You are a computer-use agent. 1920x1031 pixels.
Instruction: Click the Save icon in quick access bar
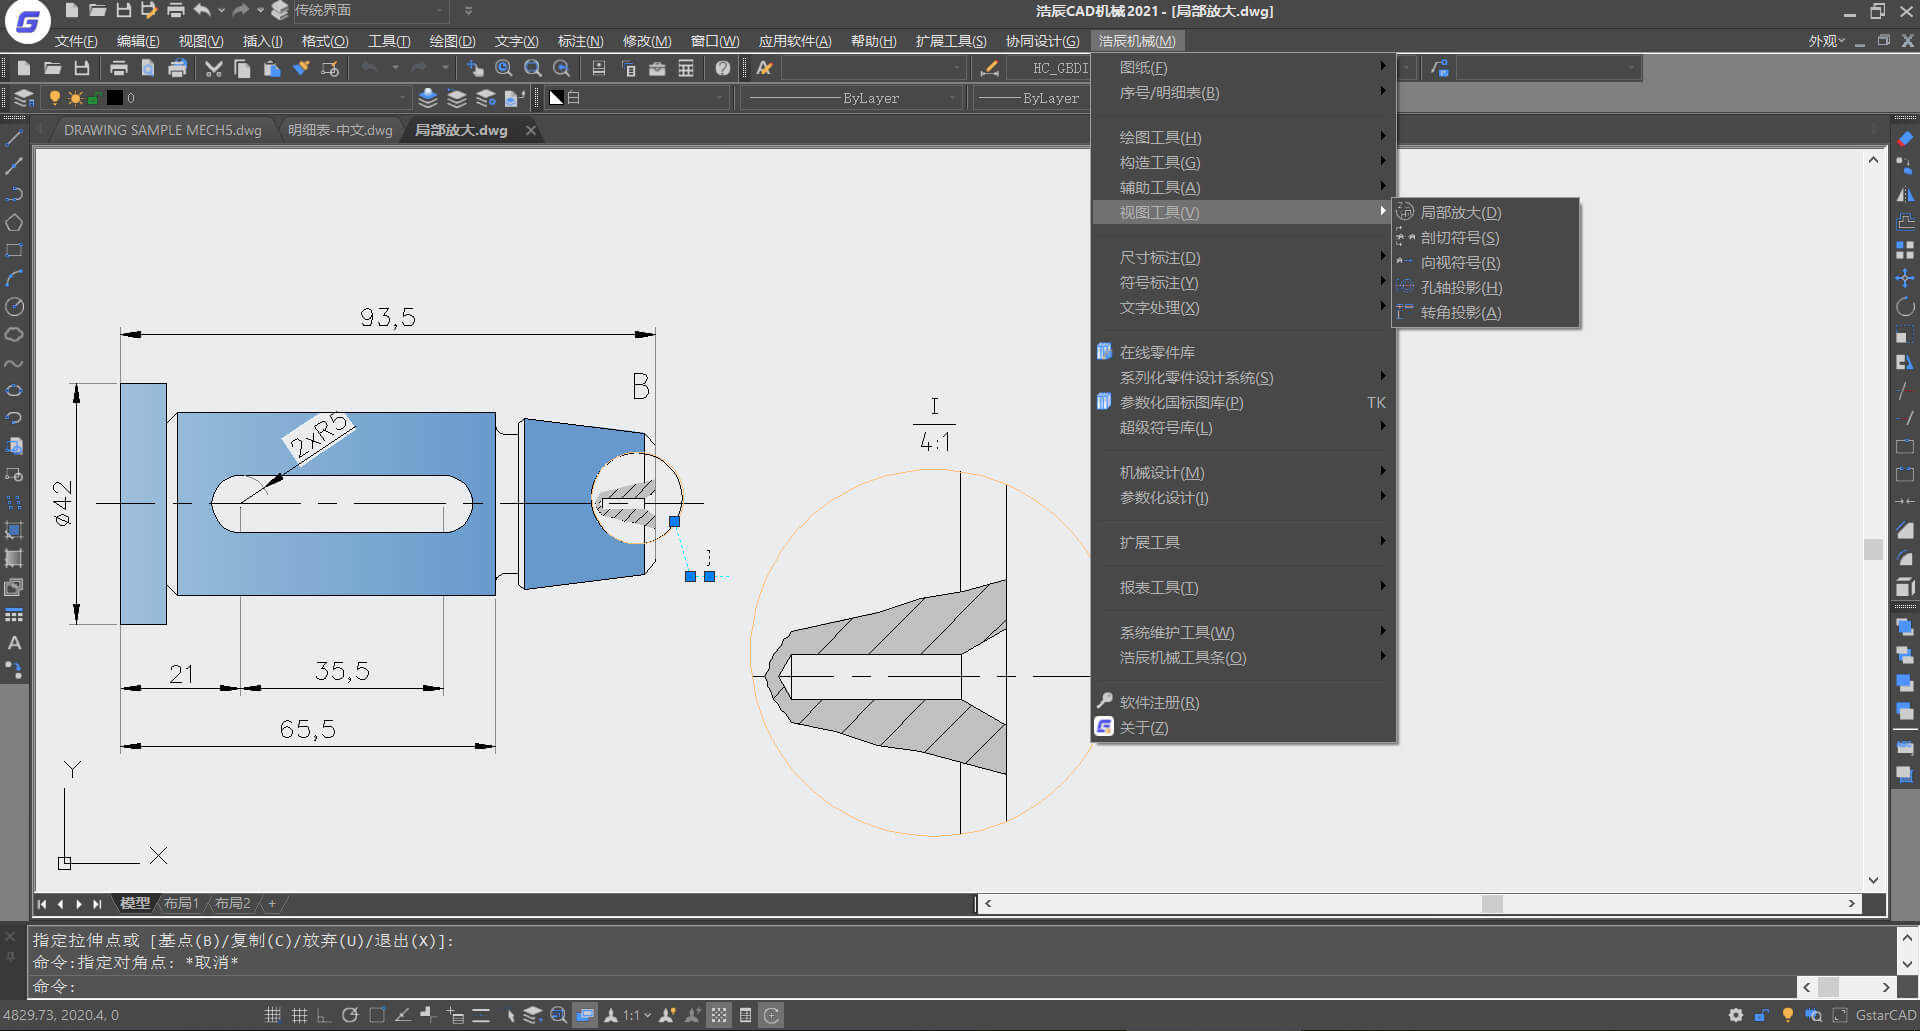pyautogui.click(x=123, y=11)
